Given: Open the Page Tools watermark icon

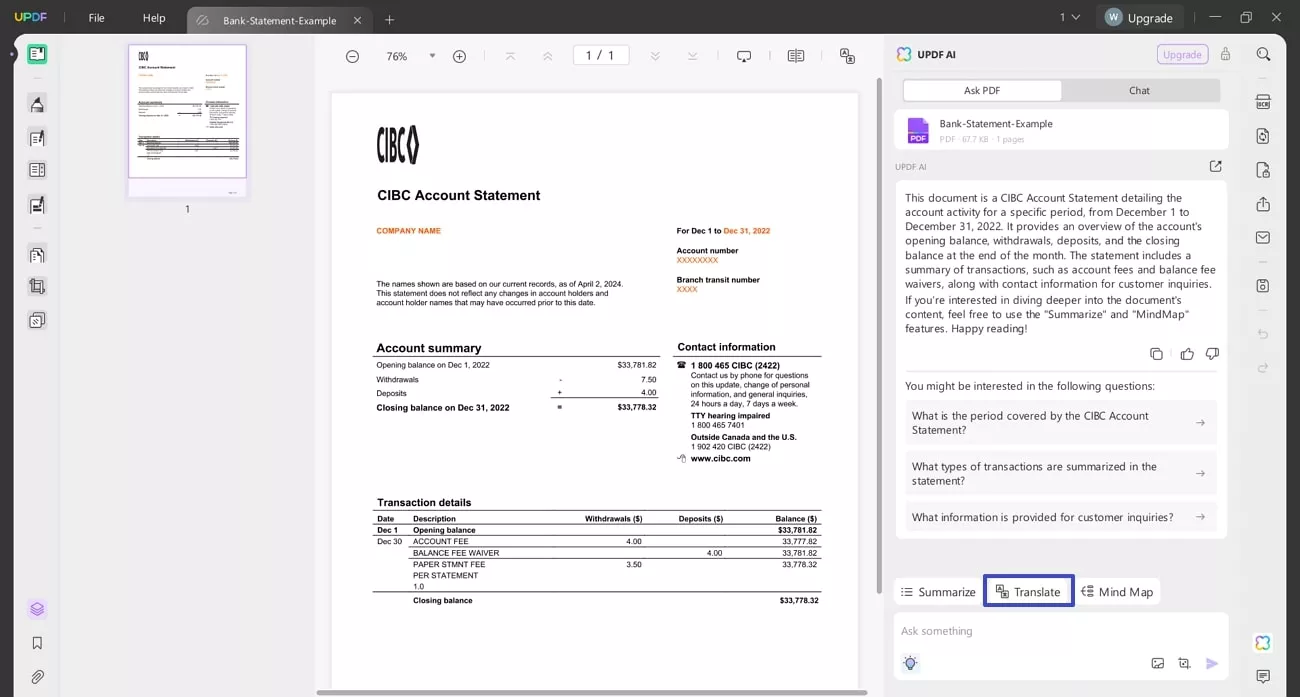Looking at the screenshot, I should pyautogui.click(x=37, y=320).
